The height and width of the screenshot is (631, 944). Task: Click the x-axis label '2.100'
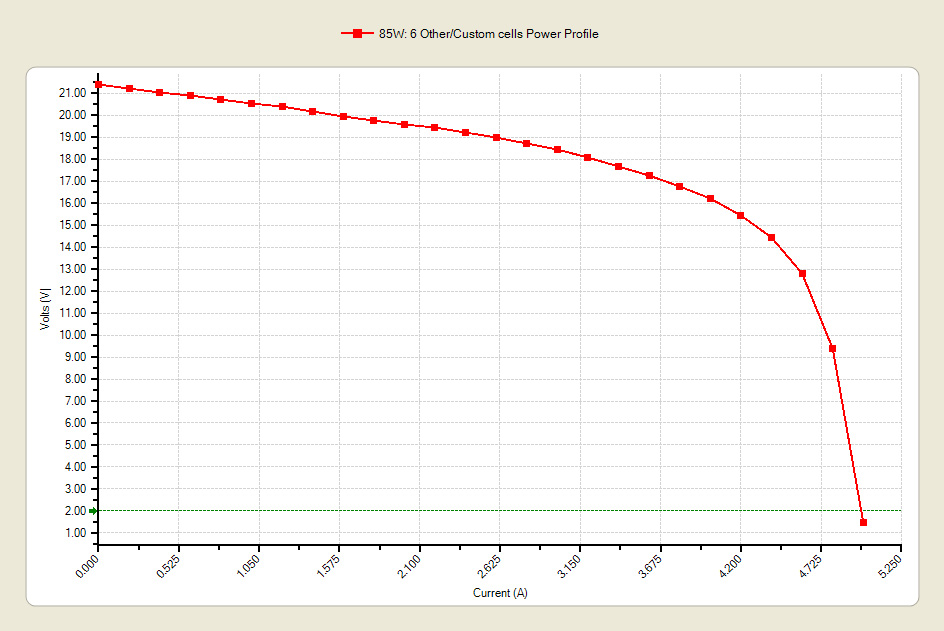pos(409,566)
